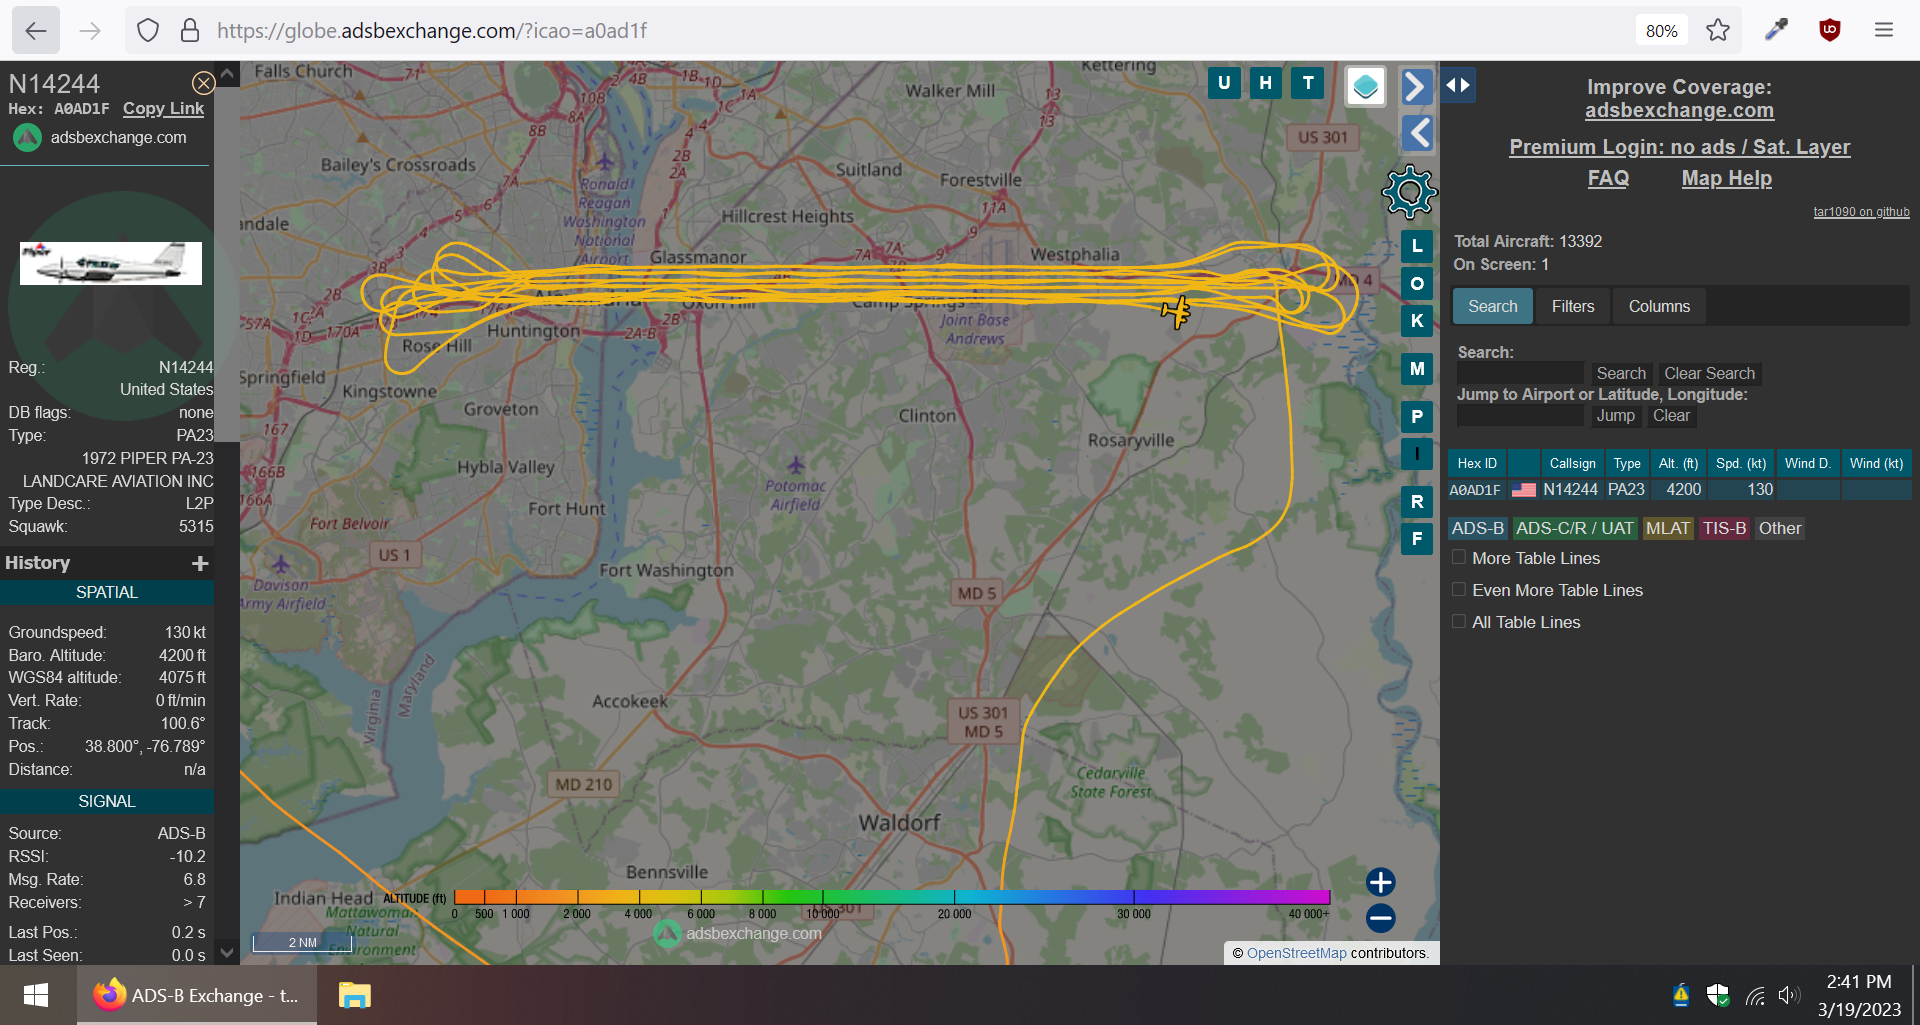Click the right chevron arrow button

click(1415, 87)
